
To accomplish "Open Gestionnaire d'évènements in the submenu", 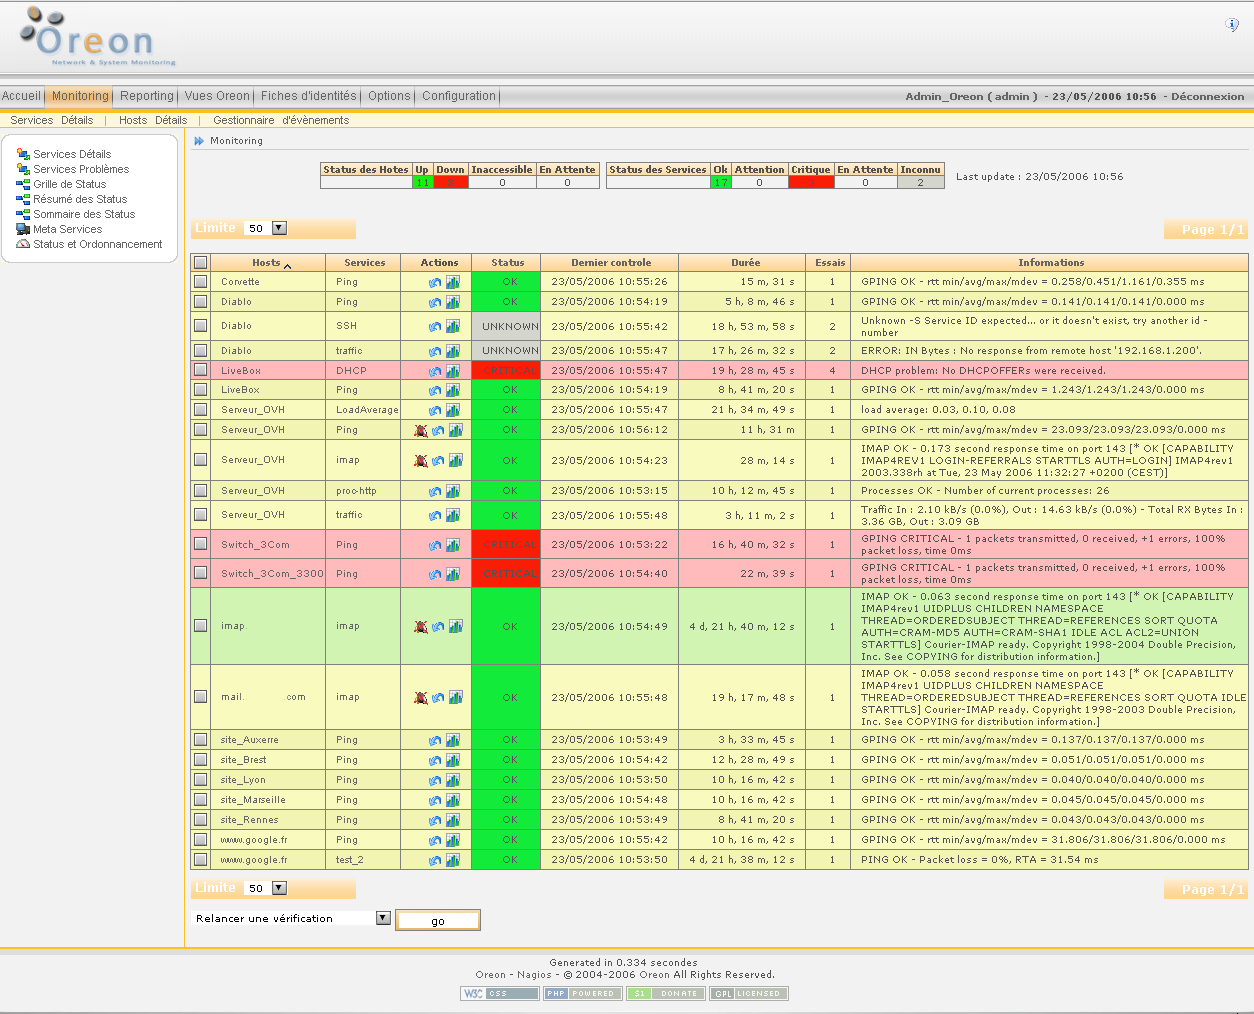I will [281, 120].
